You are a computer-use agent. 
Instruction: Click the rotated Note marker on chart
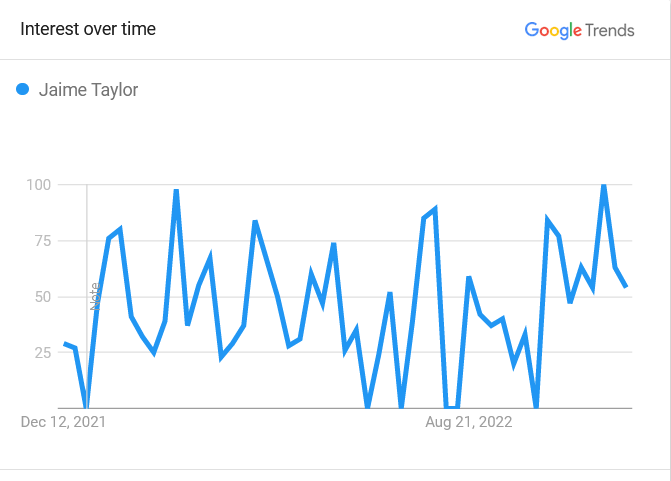tap(95, 296)
